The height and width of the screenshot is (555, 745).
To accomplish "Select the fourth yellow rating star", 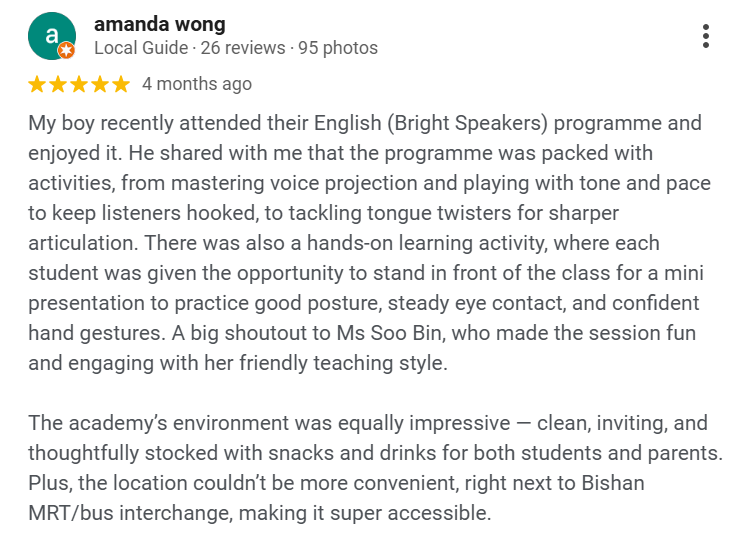I will pos(100,84).
